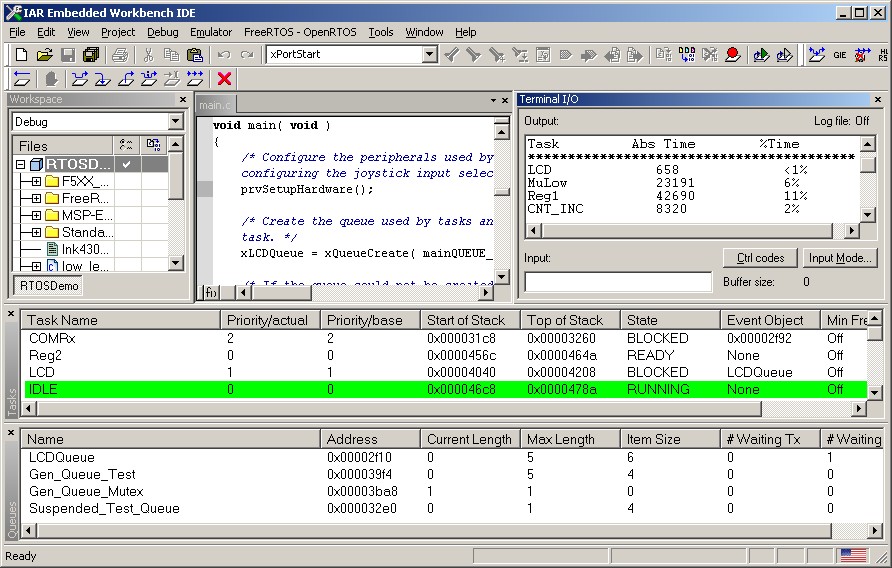Viewport: 892px width, 568px height.
Task: Expand the FreeR... folder node
Action: click(36, 199)
